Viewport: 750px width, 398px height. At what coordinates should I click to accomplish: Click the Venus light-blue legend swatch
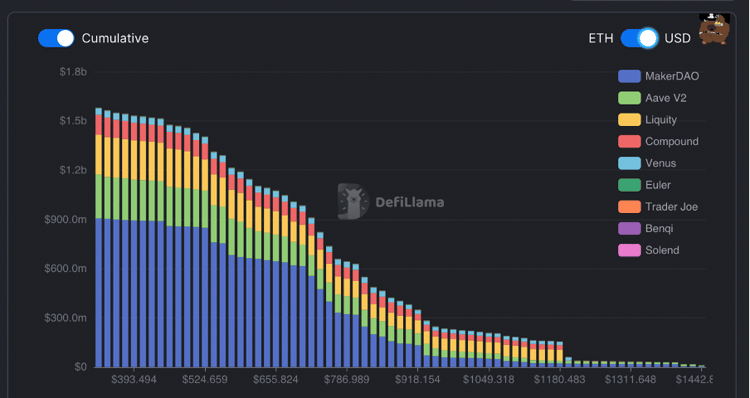629,163
